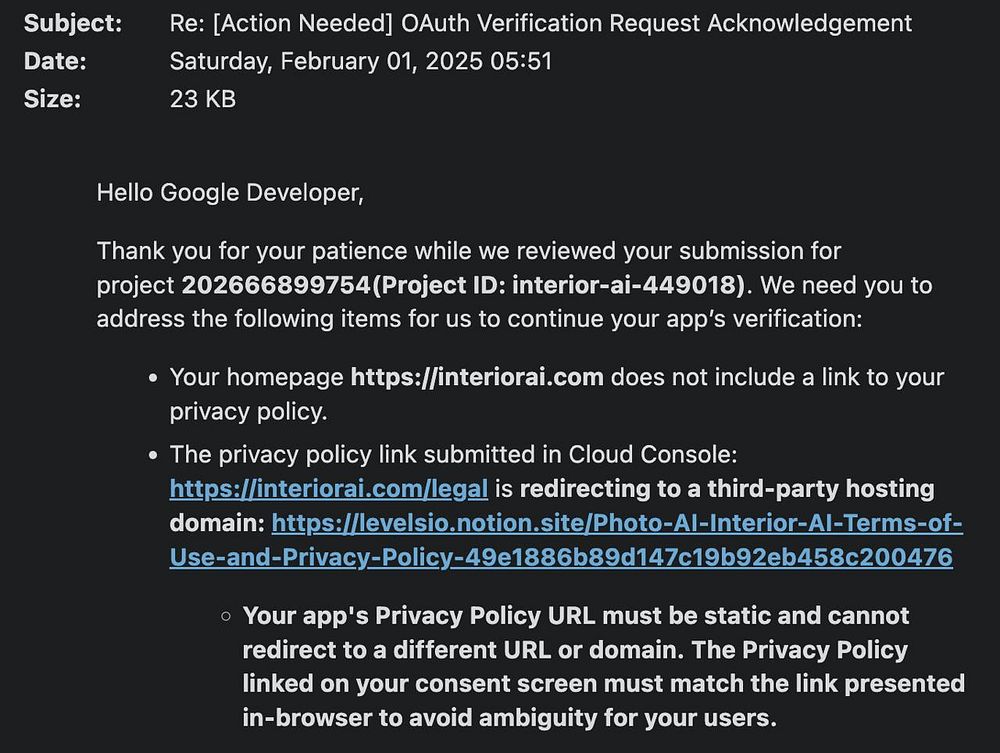The height and width of the screenshot is (753, 1000).
Task: Click the bold https://interiorai.com homepage URL
Action: [x=476, y=377]
